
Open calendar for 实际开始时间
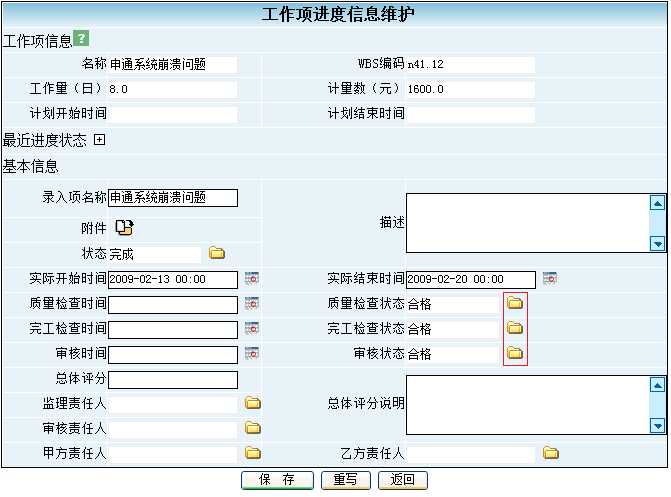coord(252,279)
